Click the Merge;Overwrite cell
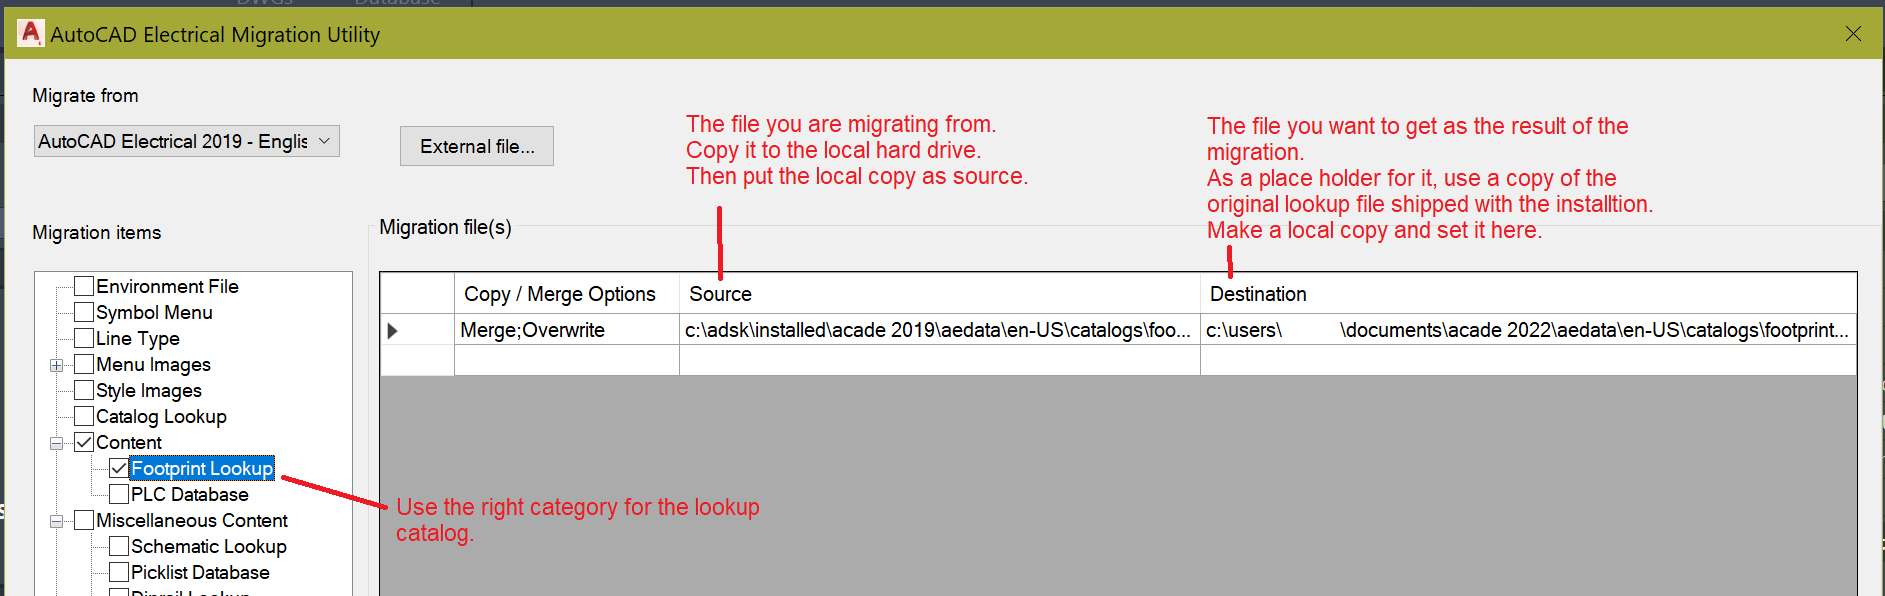The image size is (1885, 596). pyautogui.click(x=567, y=330)
